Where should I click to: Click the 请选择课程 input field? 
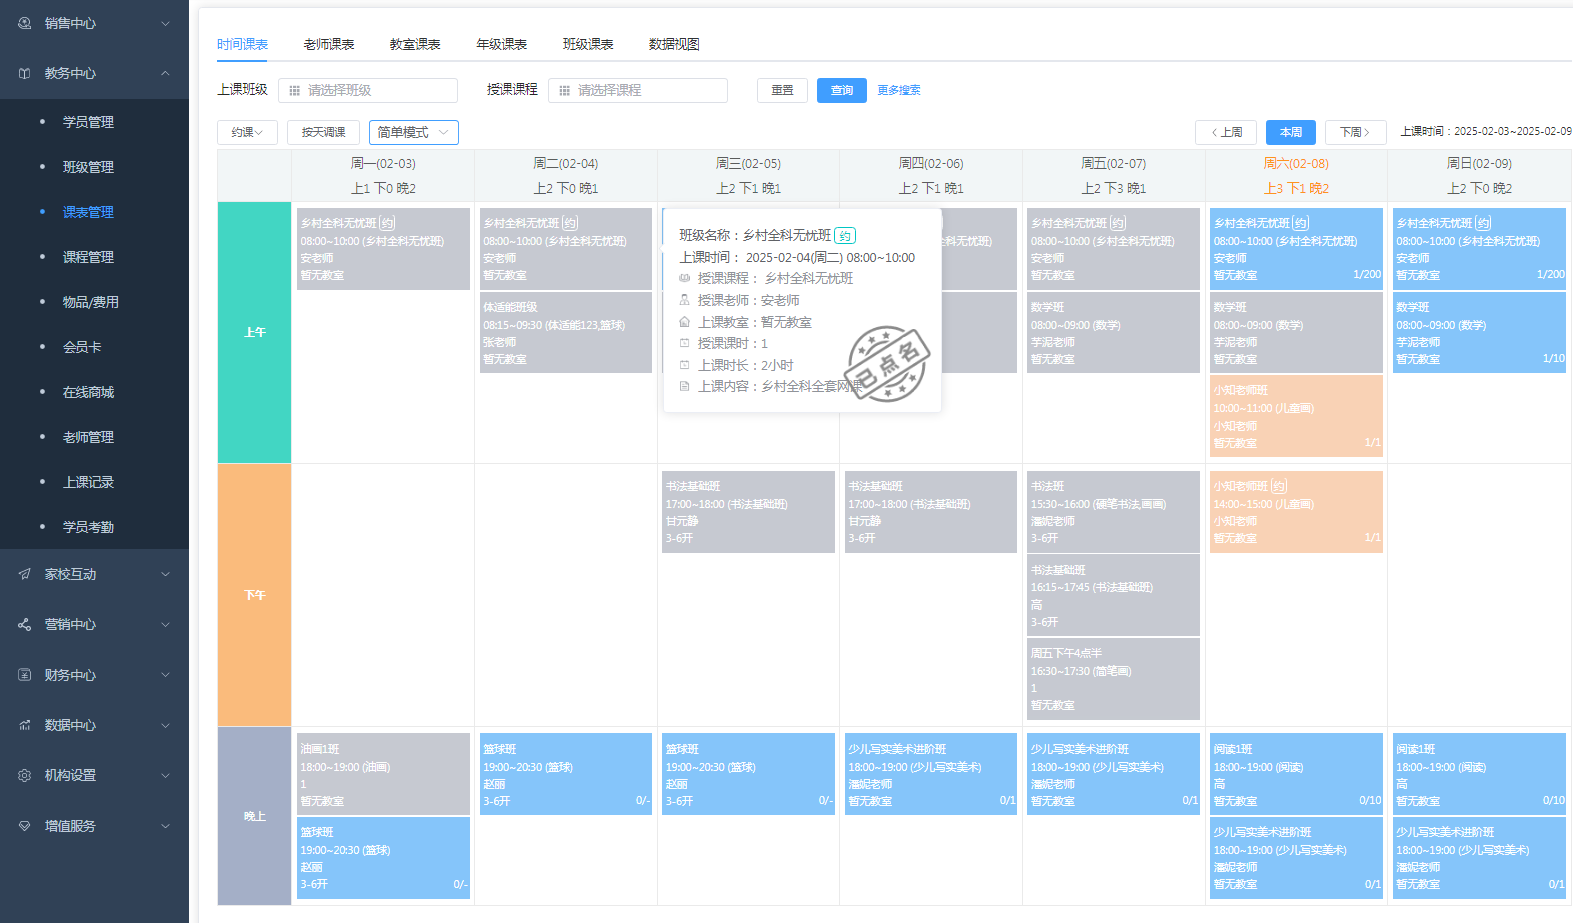pyautogui.click(x=638, y=90)
